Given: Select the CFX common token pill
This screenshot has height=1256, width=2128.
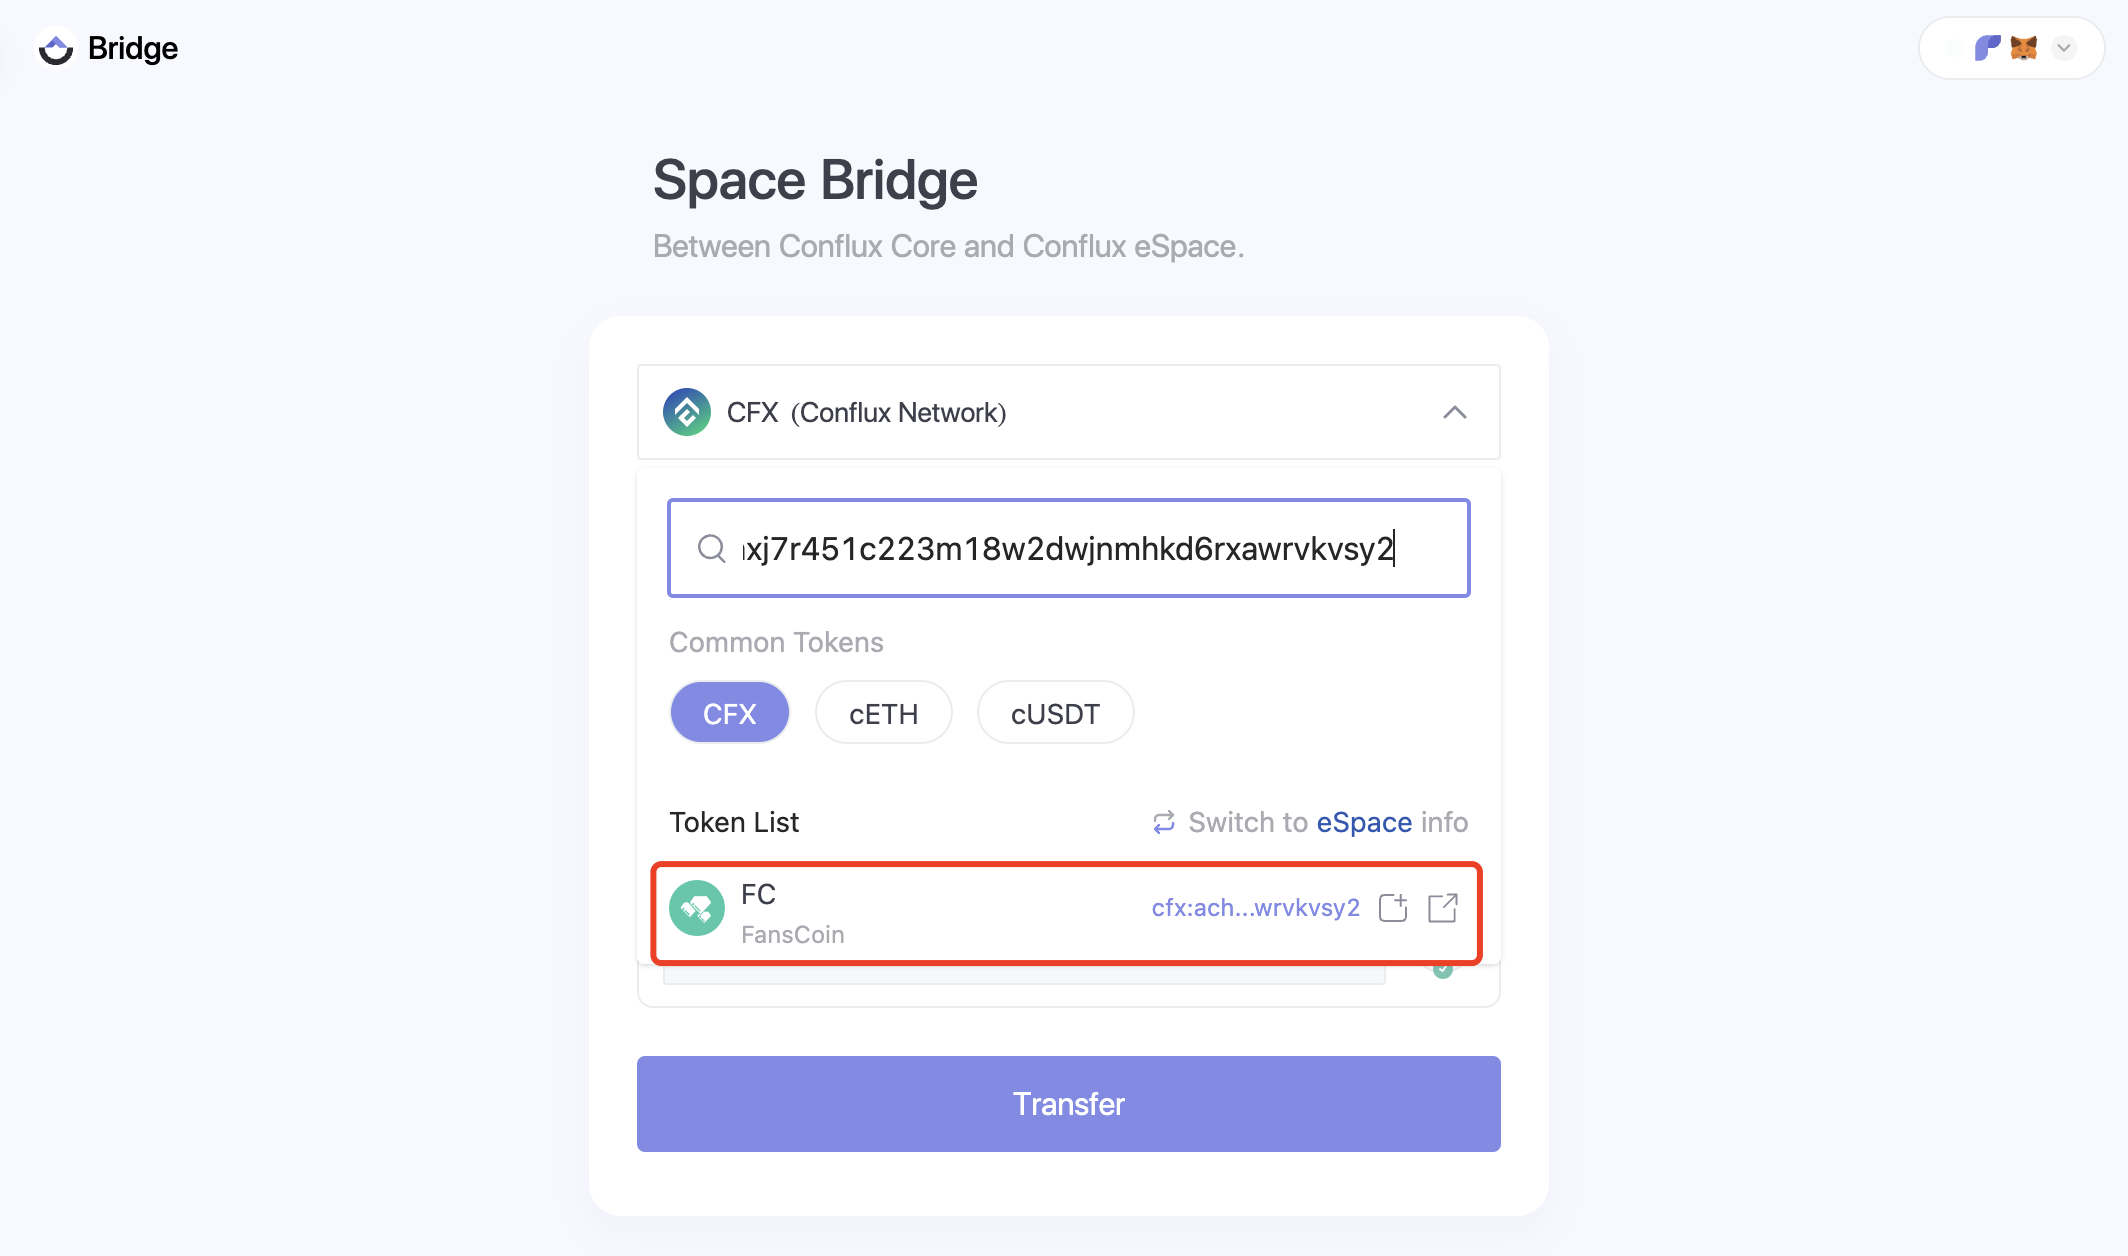Looking at the screenshot, I should coord(729,712).
